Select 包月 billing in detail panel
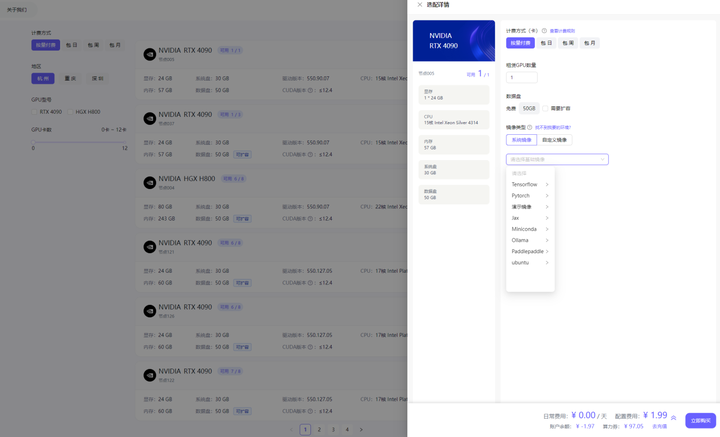720x437 pixels. coord(590,43)
